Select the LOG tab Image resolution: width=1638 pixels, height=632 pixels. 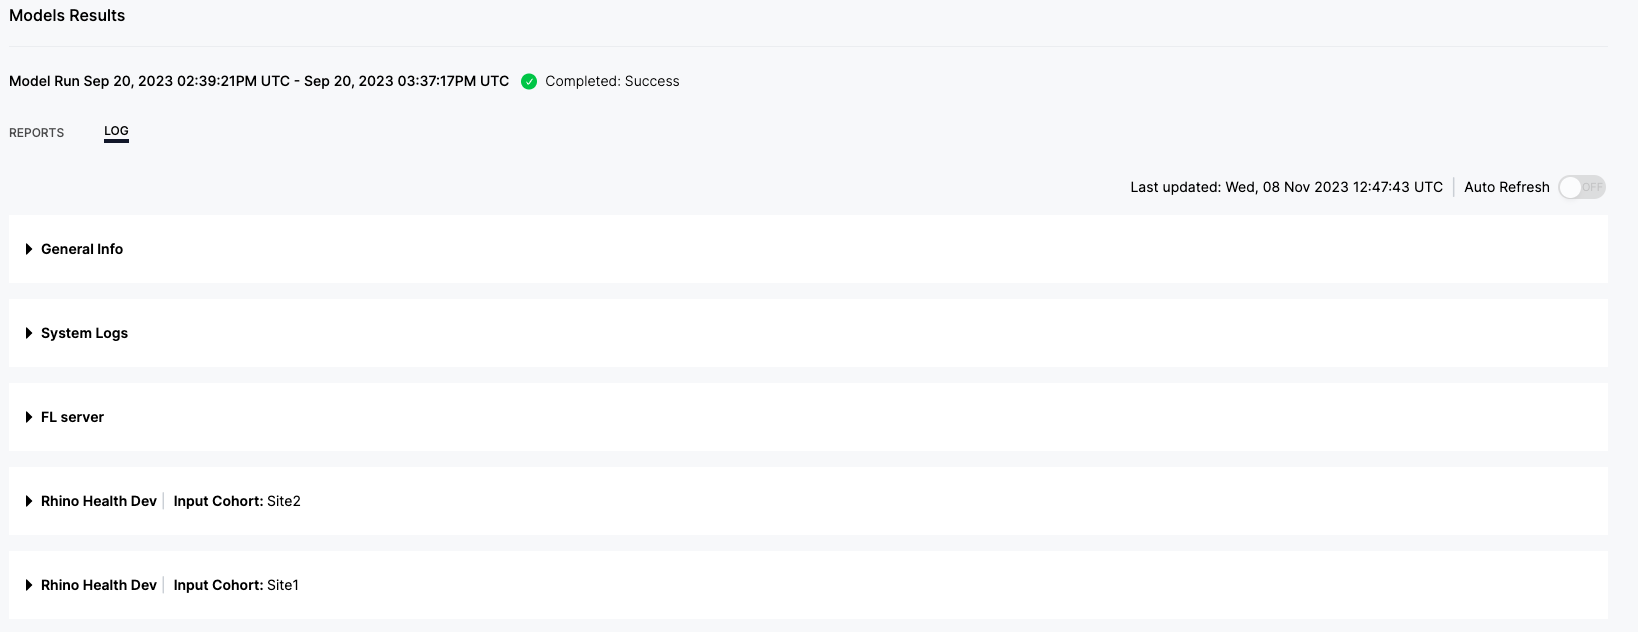pyautogui.click(x=116, y=131)
